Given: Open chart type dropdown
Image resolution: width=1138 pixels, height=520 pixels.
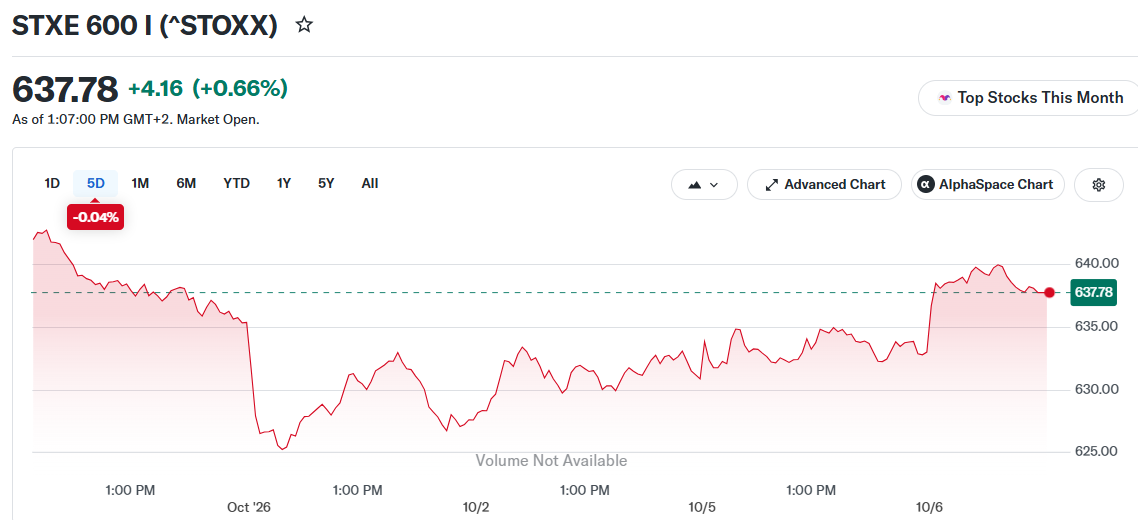Looking at the screenshot, I should point(704,184).
